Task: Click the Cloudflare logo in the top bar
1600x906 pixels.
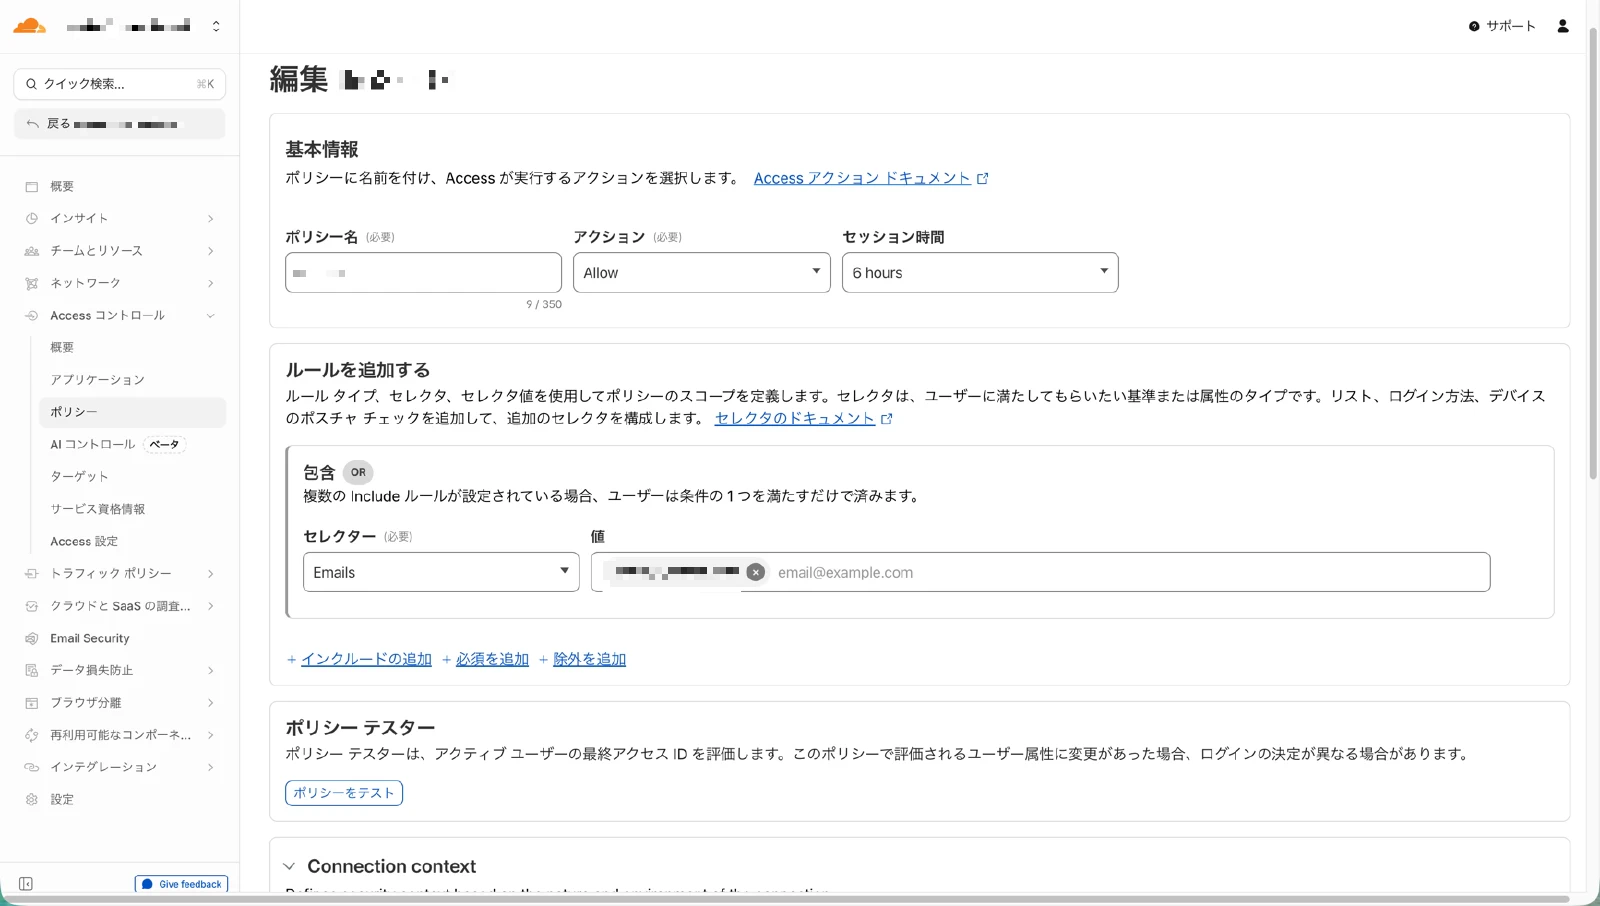Action: [x=29, y=25]
